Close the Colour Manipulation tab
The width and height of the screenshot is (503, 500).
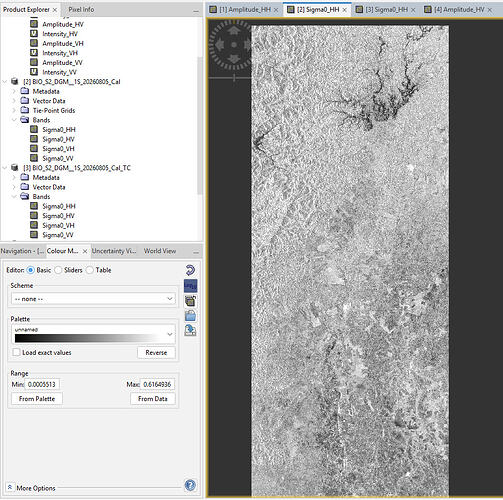coord(85,251)
